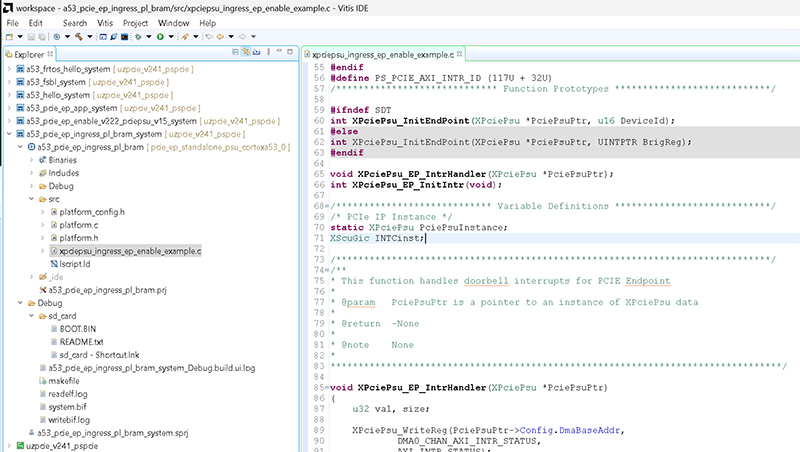Select system.bif file
The image size is (800, 452).
pos(67,407)
